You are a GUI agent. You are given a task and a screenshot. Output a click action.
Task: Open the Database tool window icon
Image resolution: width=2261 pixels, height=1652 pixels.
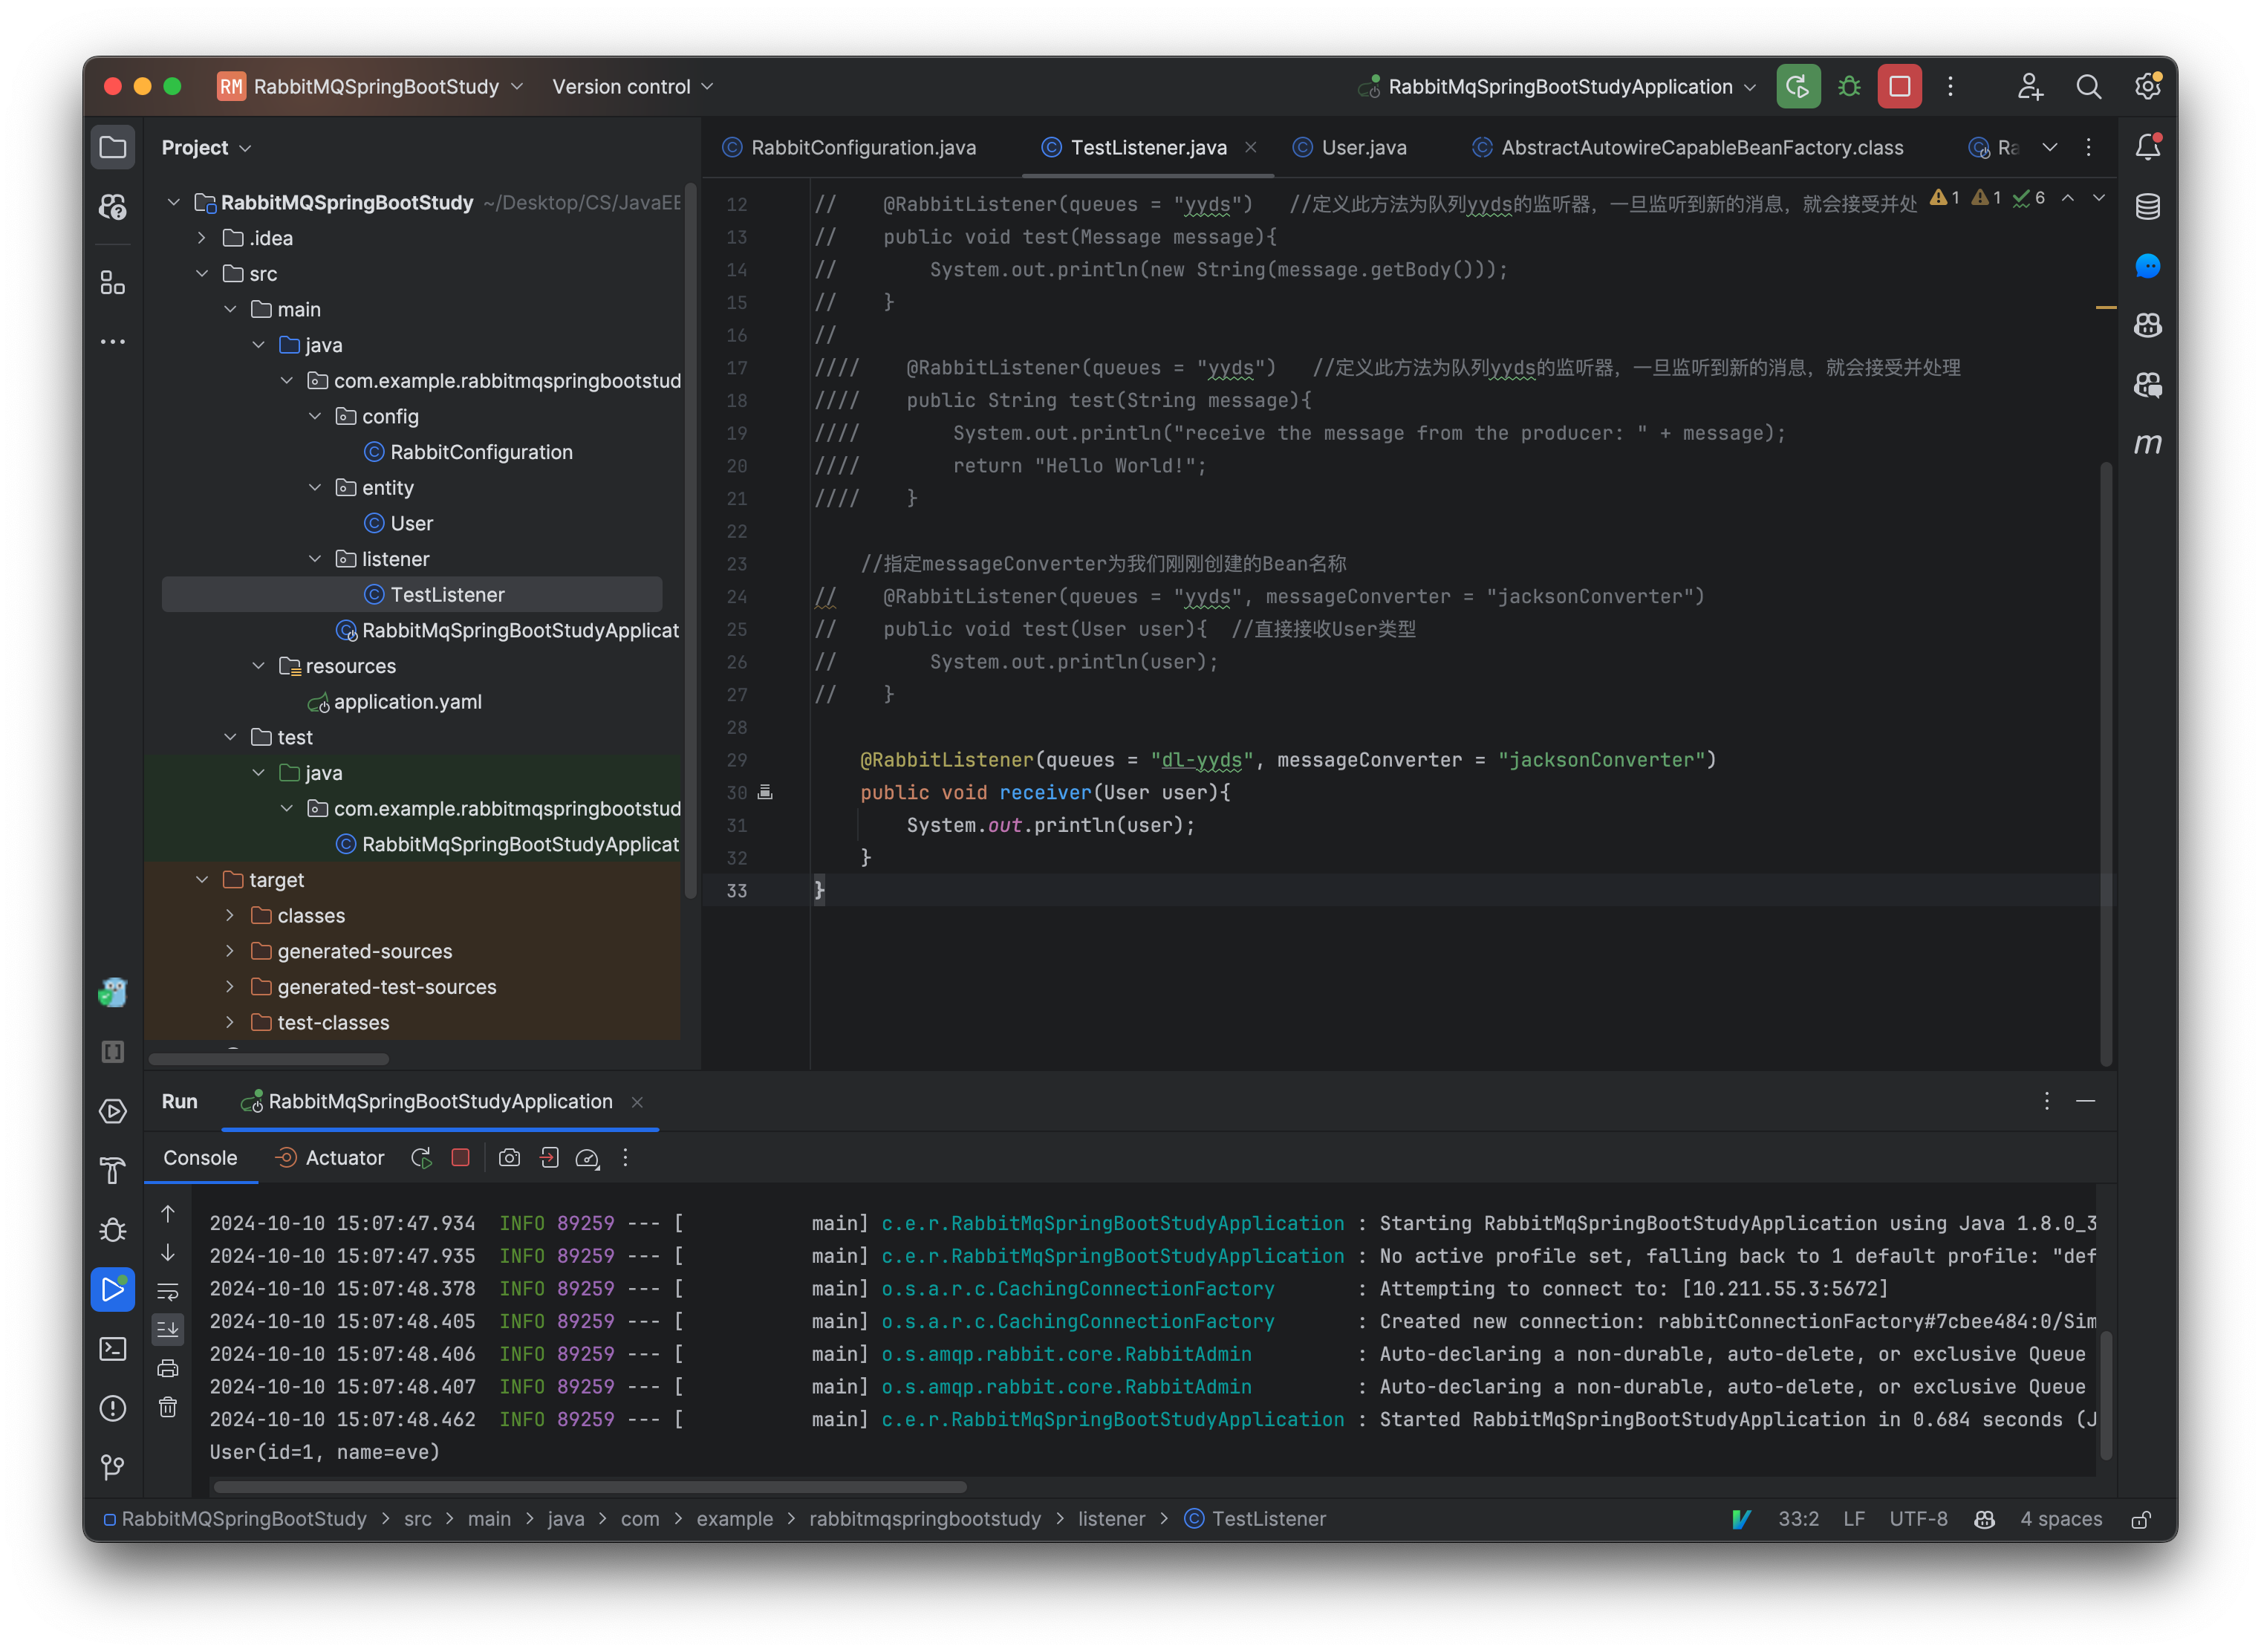pyautogui.click(x=2147, y=207)
